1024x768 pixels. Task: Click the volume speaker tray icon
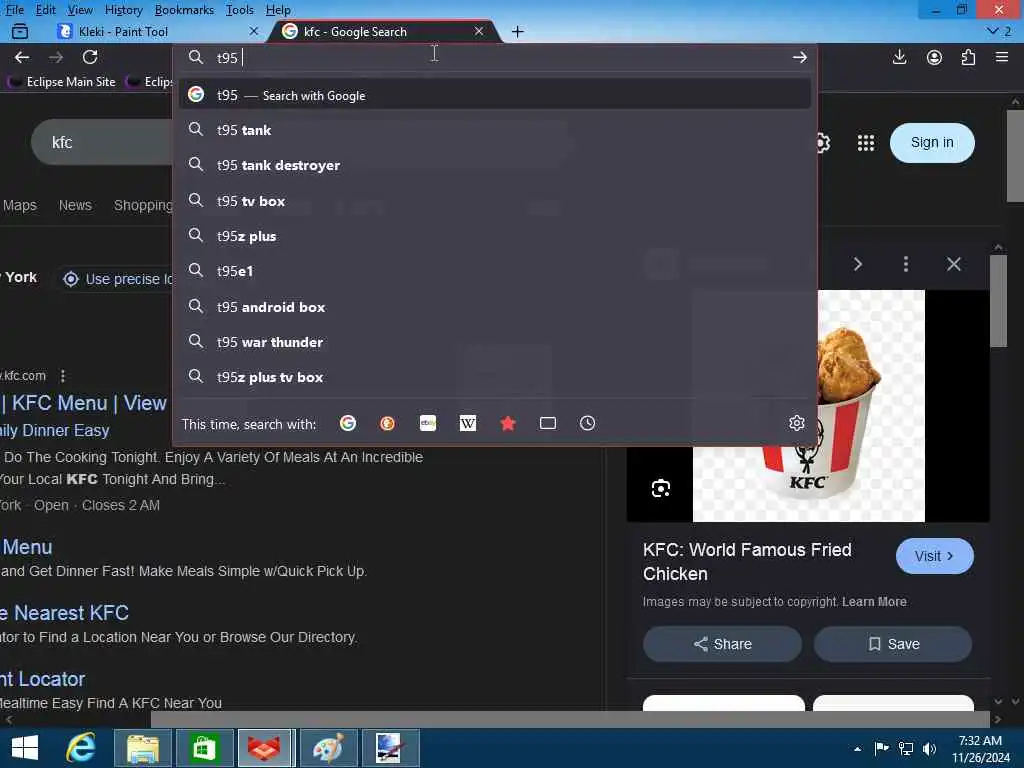pyautogui.click(x=929, y=748)
